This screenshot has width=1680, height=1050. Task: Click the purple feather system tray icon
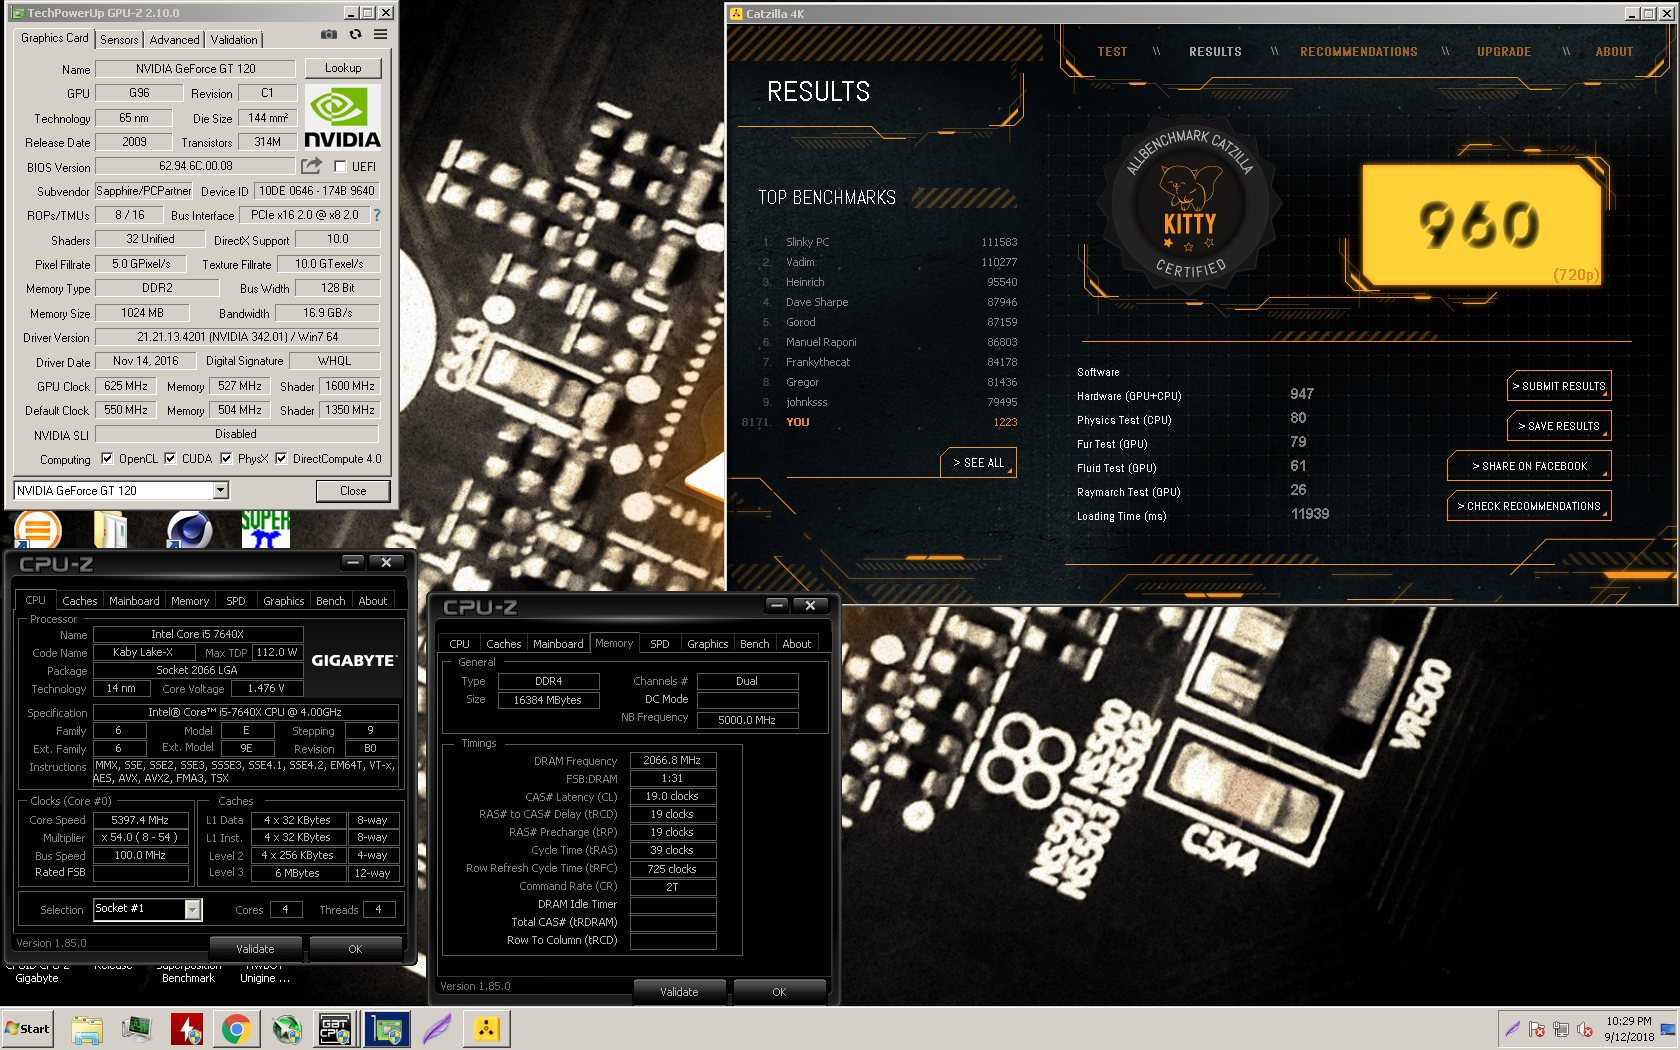pyautogui.click(x=1513, y=1029)
